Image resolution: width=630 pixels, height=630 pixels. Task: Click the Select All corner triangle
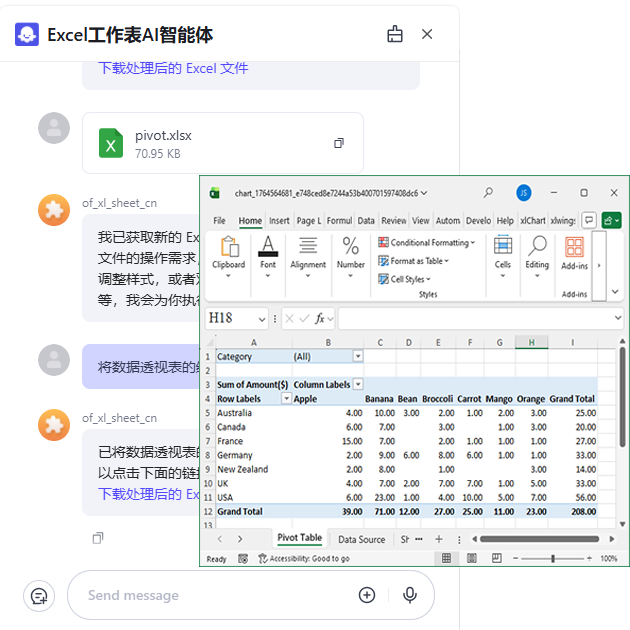(210, 342)
